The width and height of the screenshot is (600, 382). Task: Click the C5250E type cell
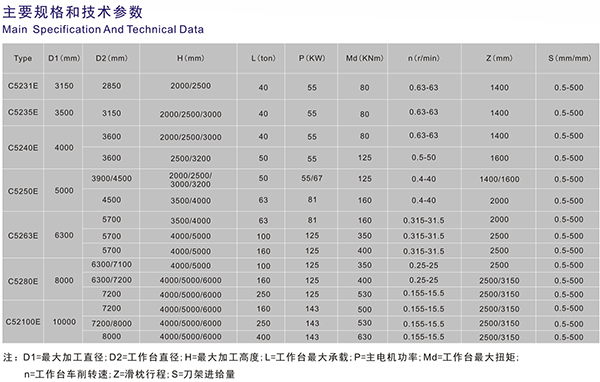click(x=23, y=191)
